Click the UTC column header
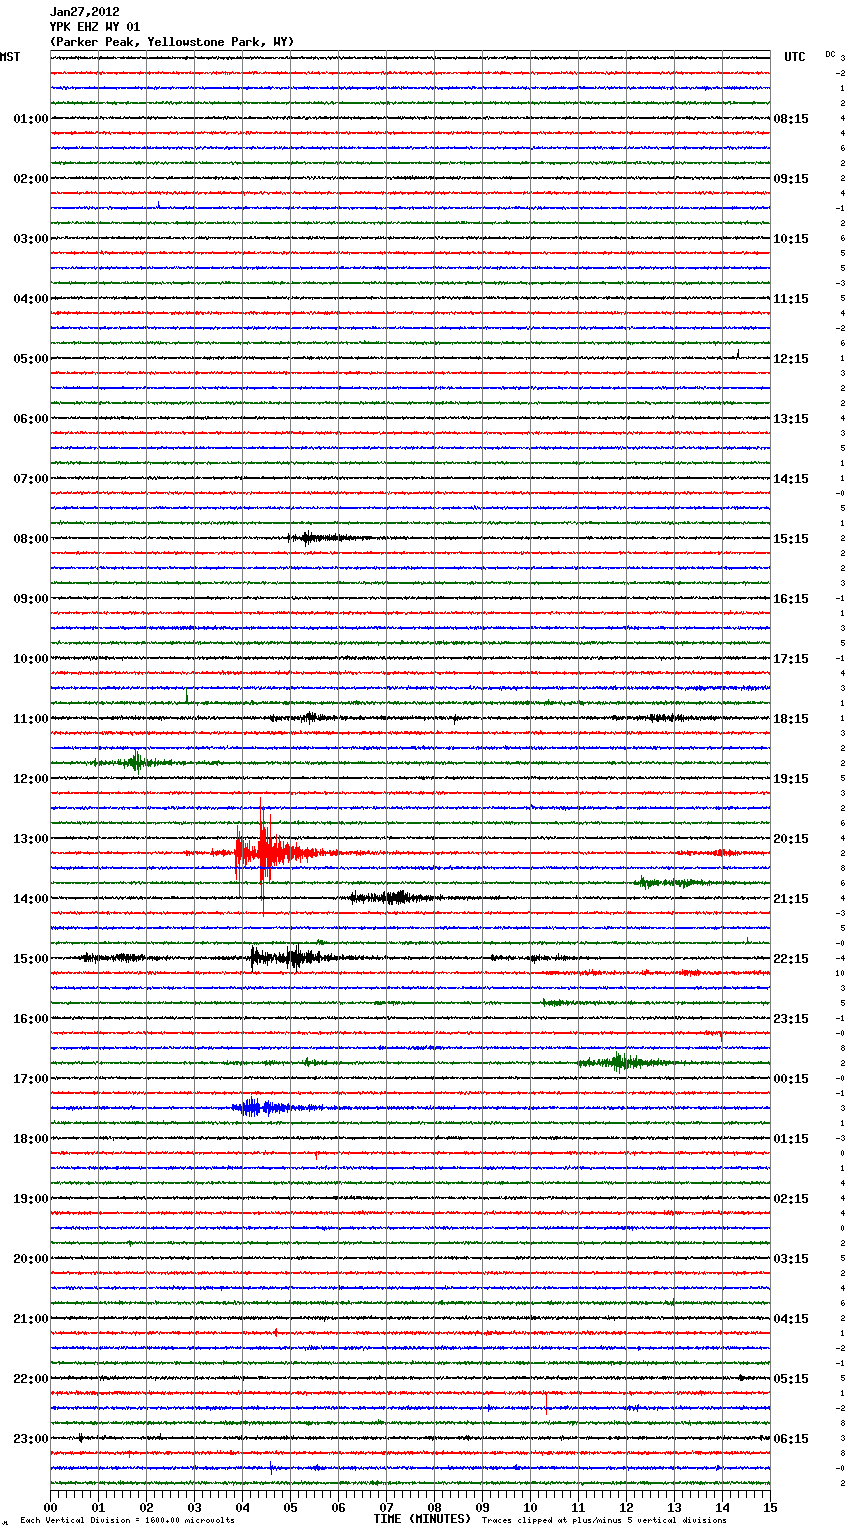 point(794,57)
